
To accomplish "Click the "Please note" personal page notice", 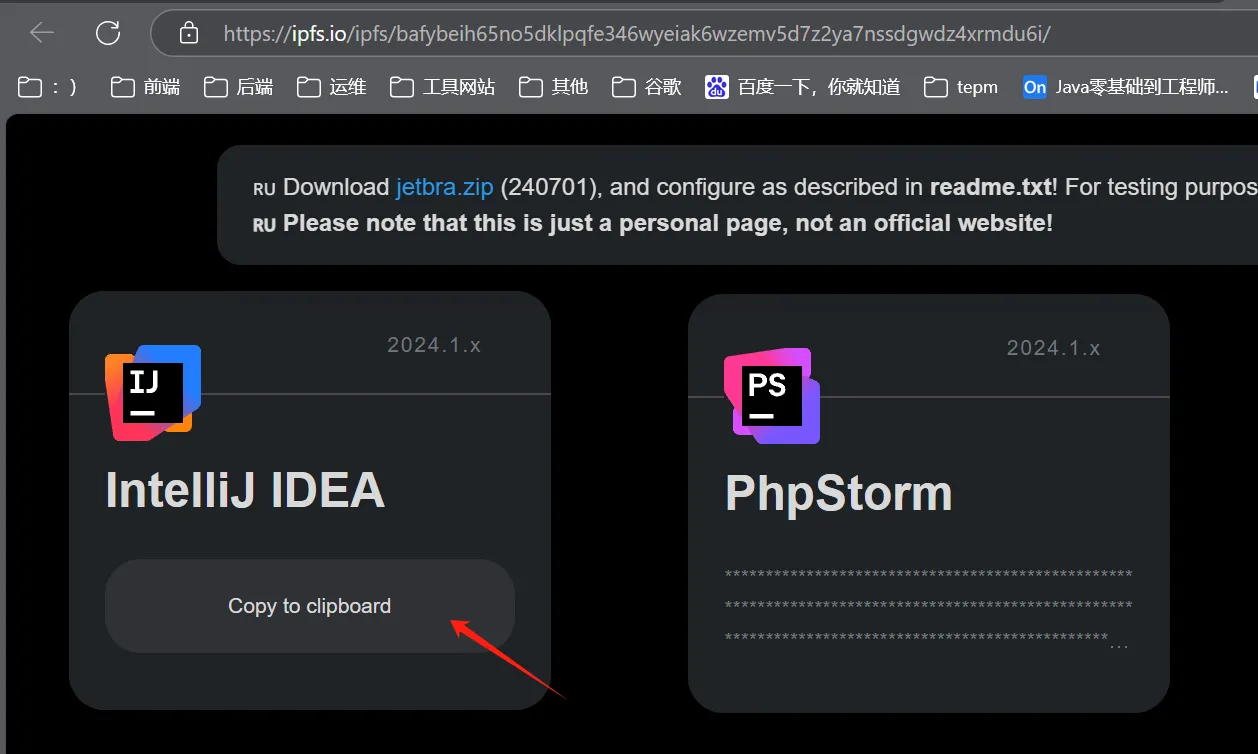I will click(668, 223).
